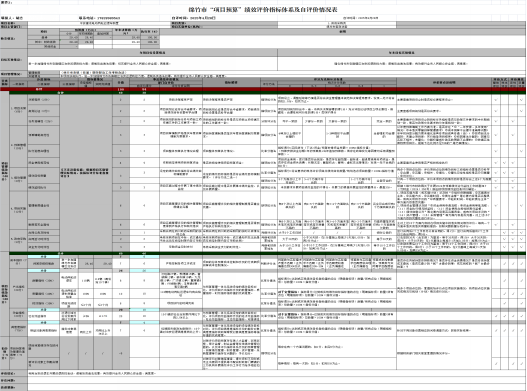The width and height of the screenshot is (527, 391).
Task: Select the sheet title cell beginning with 绵竹市
Action: (263, 9)
